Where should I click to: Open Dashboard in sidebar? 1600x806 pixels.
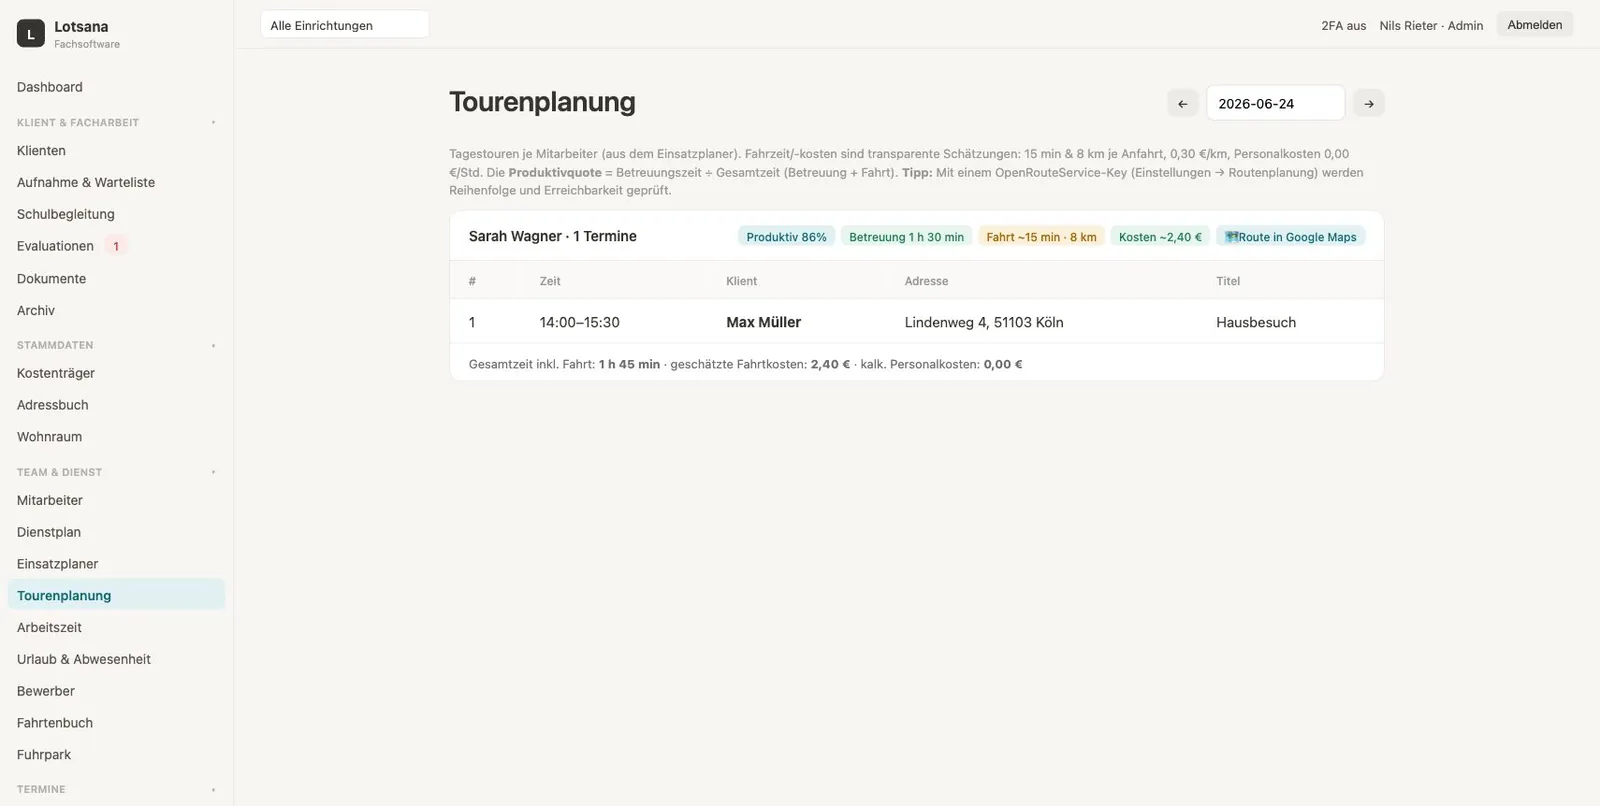(x=116, y=87)
